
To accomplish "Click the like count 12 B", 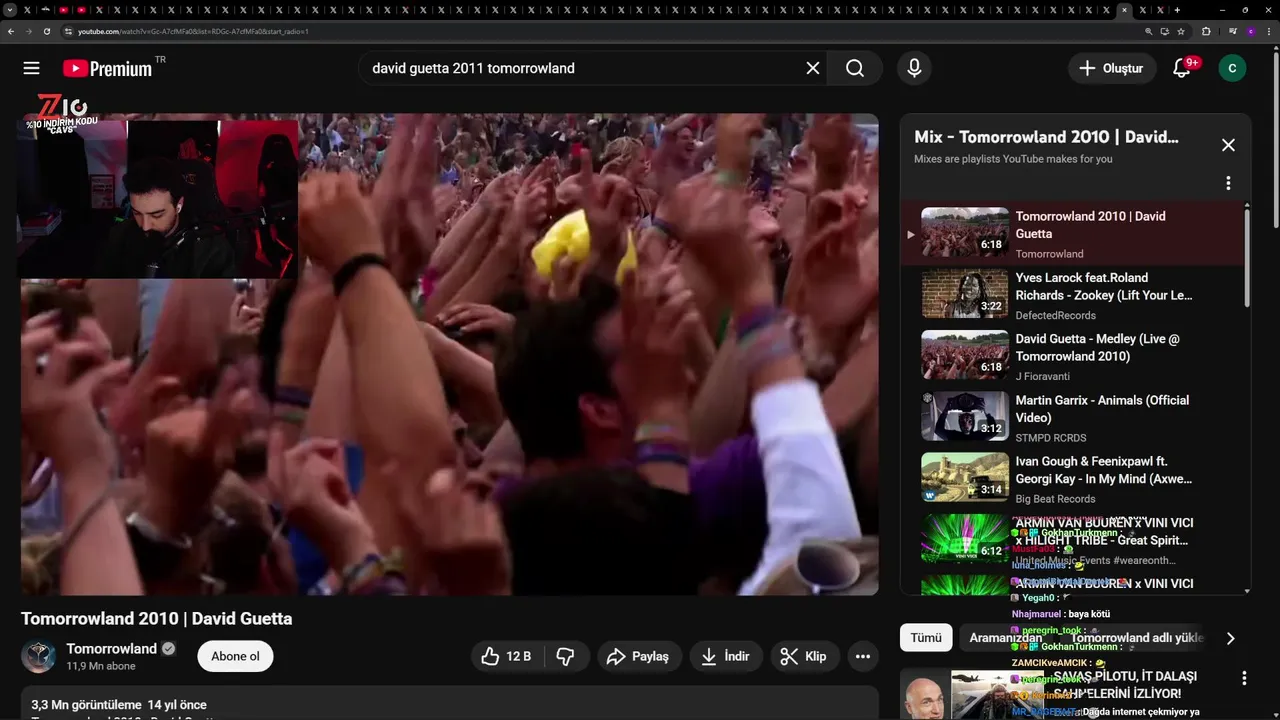I will [519, 656].
